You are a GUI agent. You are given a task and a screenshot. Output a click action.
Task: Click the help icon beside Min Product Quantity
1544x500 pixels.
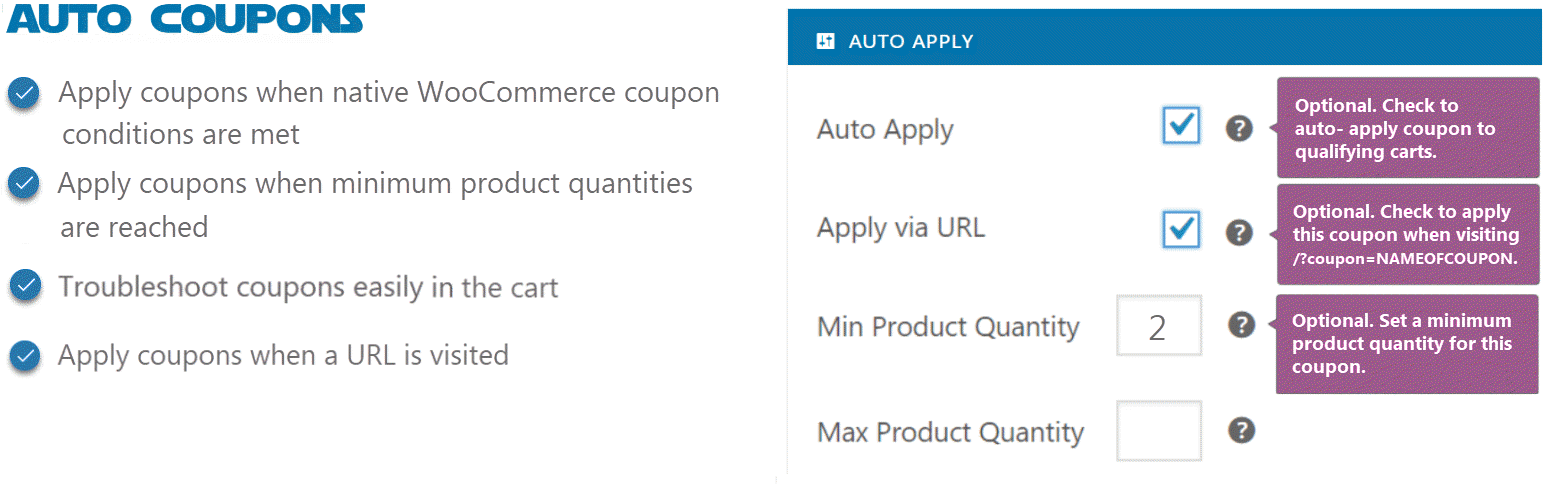click(x=1241, y=325)
